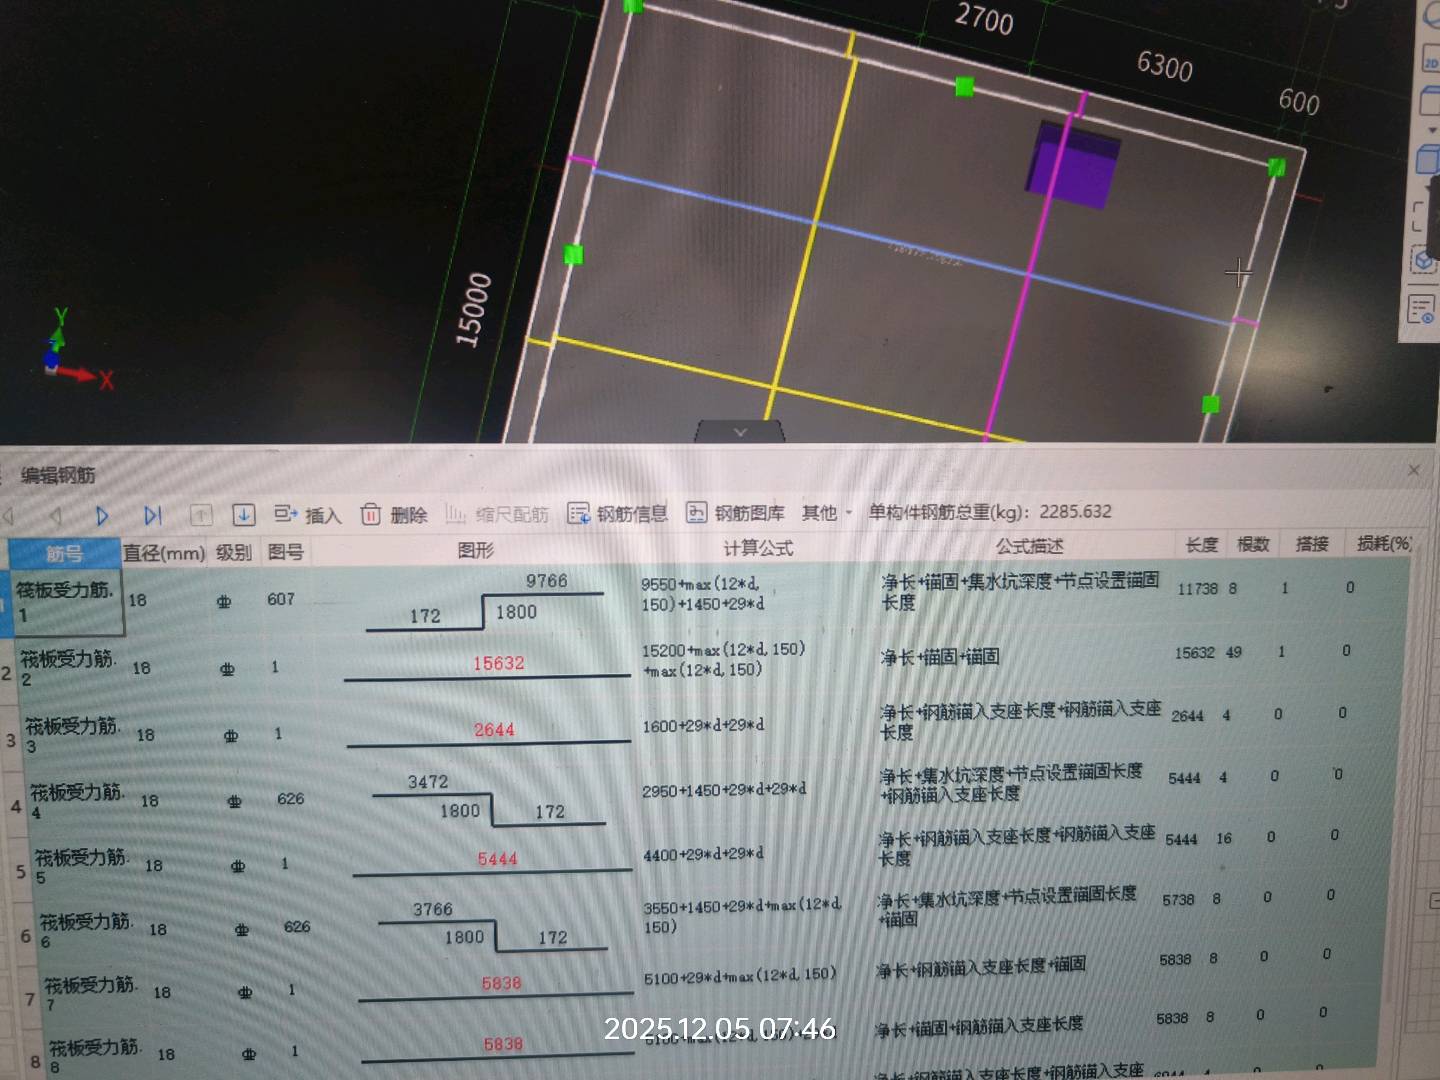Click the 筋号 column header
1440x1080 pixels.
[x=65, y=553]
